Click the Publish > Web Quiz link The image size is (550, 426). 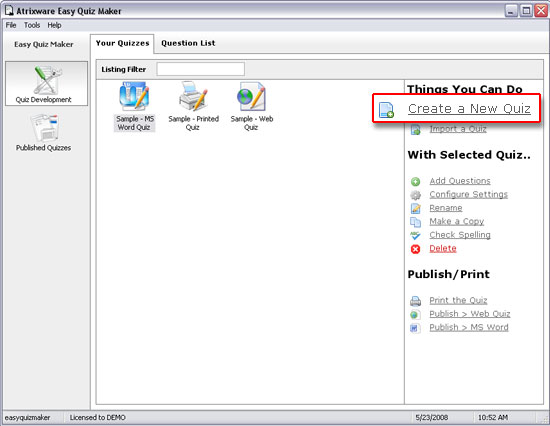pos(470,314)
